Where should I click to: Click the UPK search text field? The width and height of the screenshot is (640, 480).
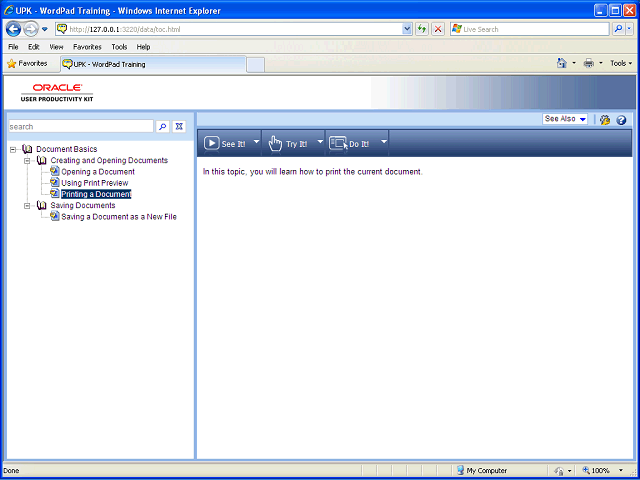pos(81,127)
